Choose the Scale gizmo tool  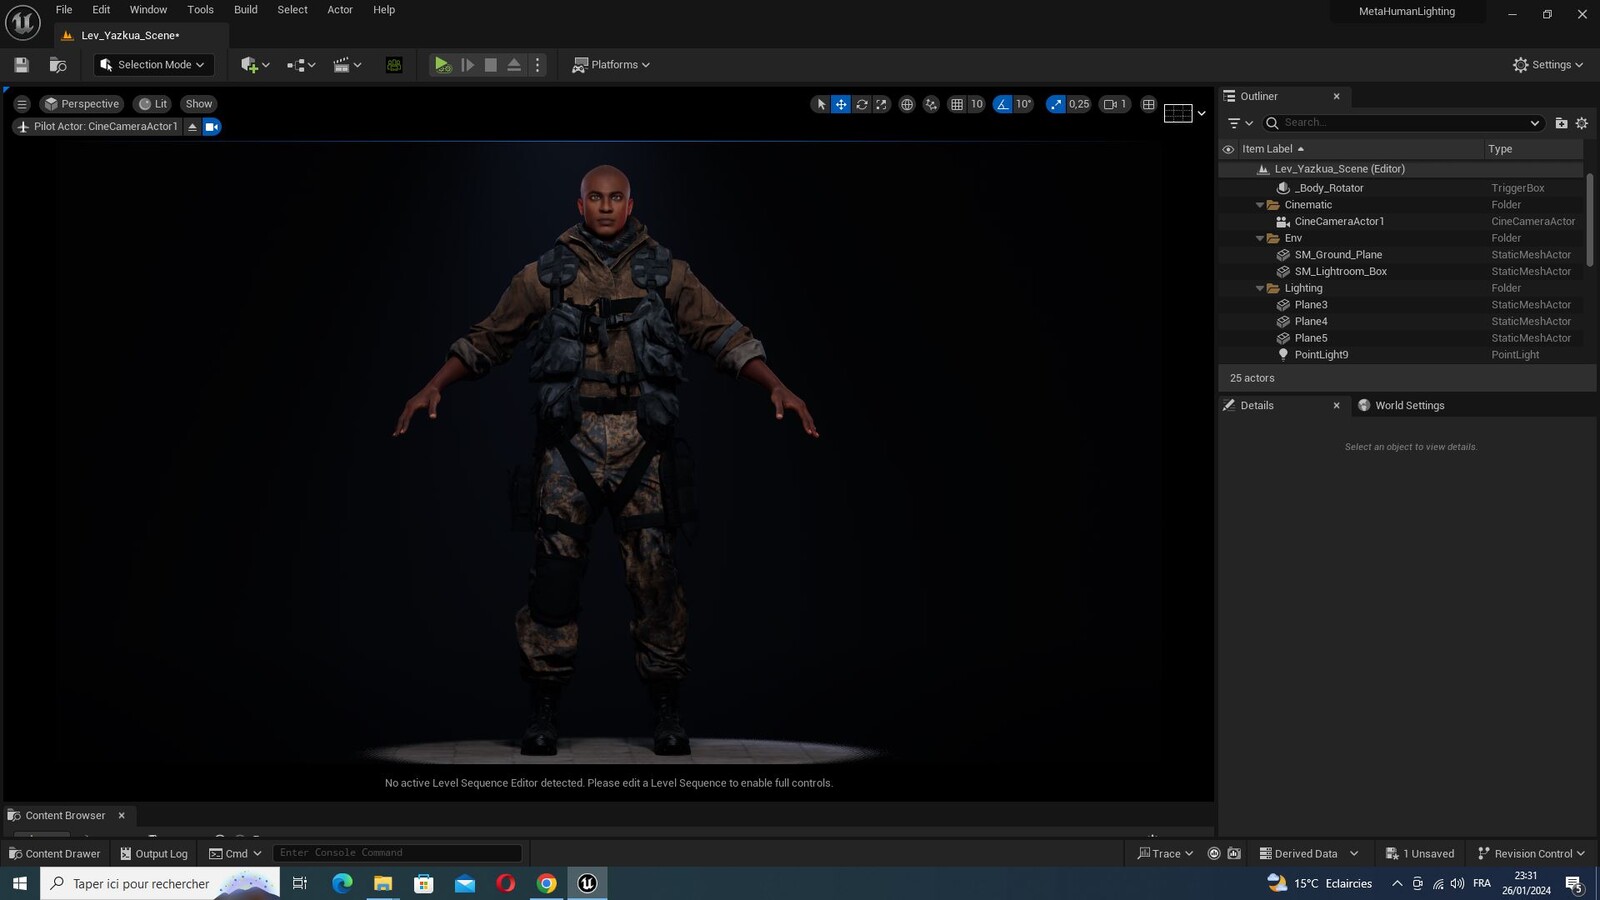pos(881,104)
